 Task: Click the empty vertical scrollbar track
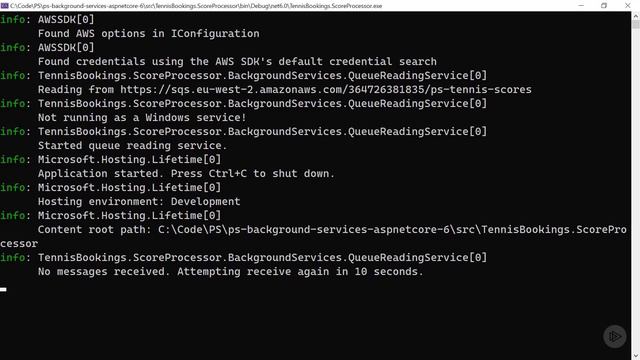pyautogui.click(x=636, y=188)
